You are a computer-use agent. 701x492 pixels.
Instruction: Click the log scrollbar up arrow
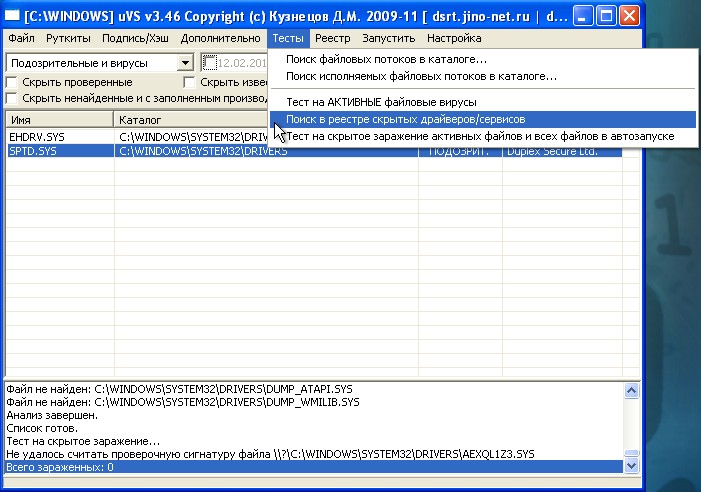631,391
